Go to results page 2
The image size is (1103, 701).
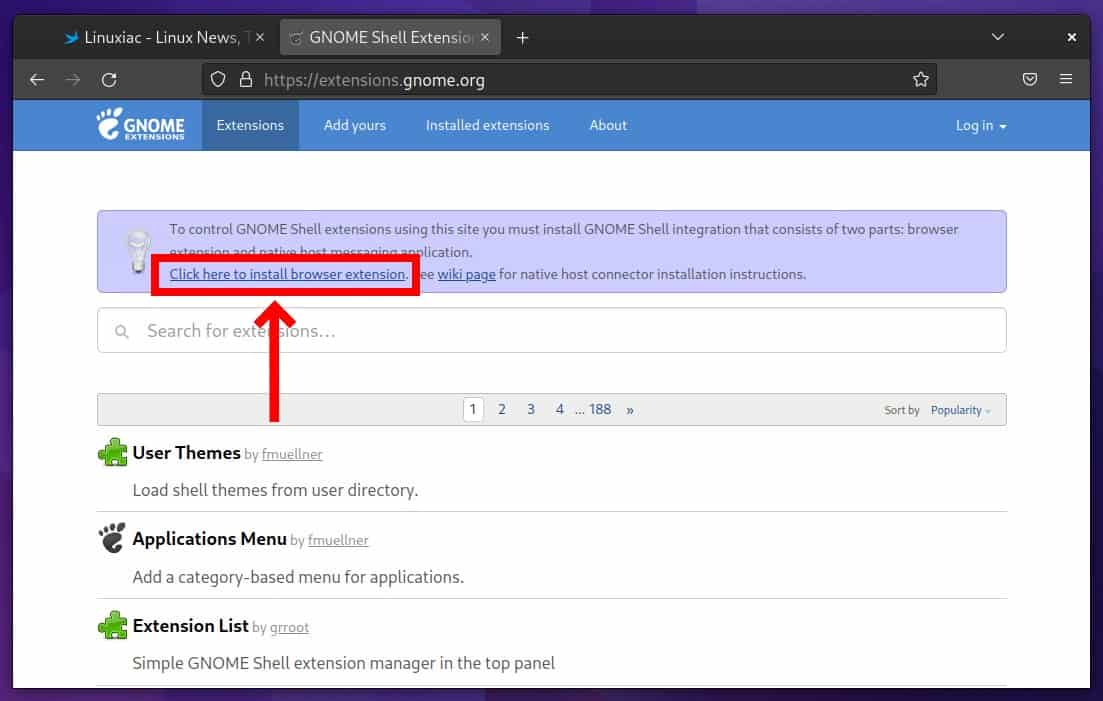point(502,408)
